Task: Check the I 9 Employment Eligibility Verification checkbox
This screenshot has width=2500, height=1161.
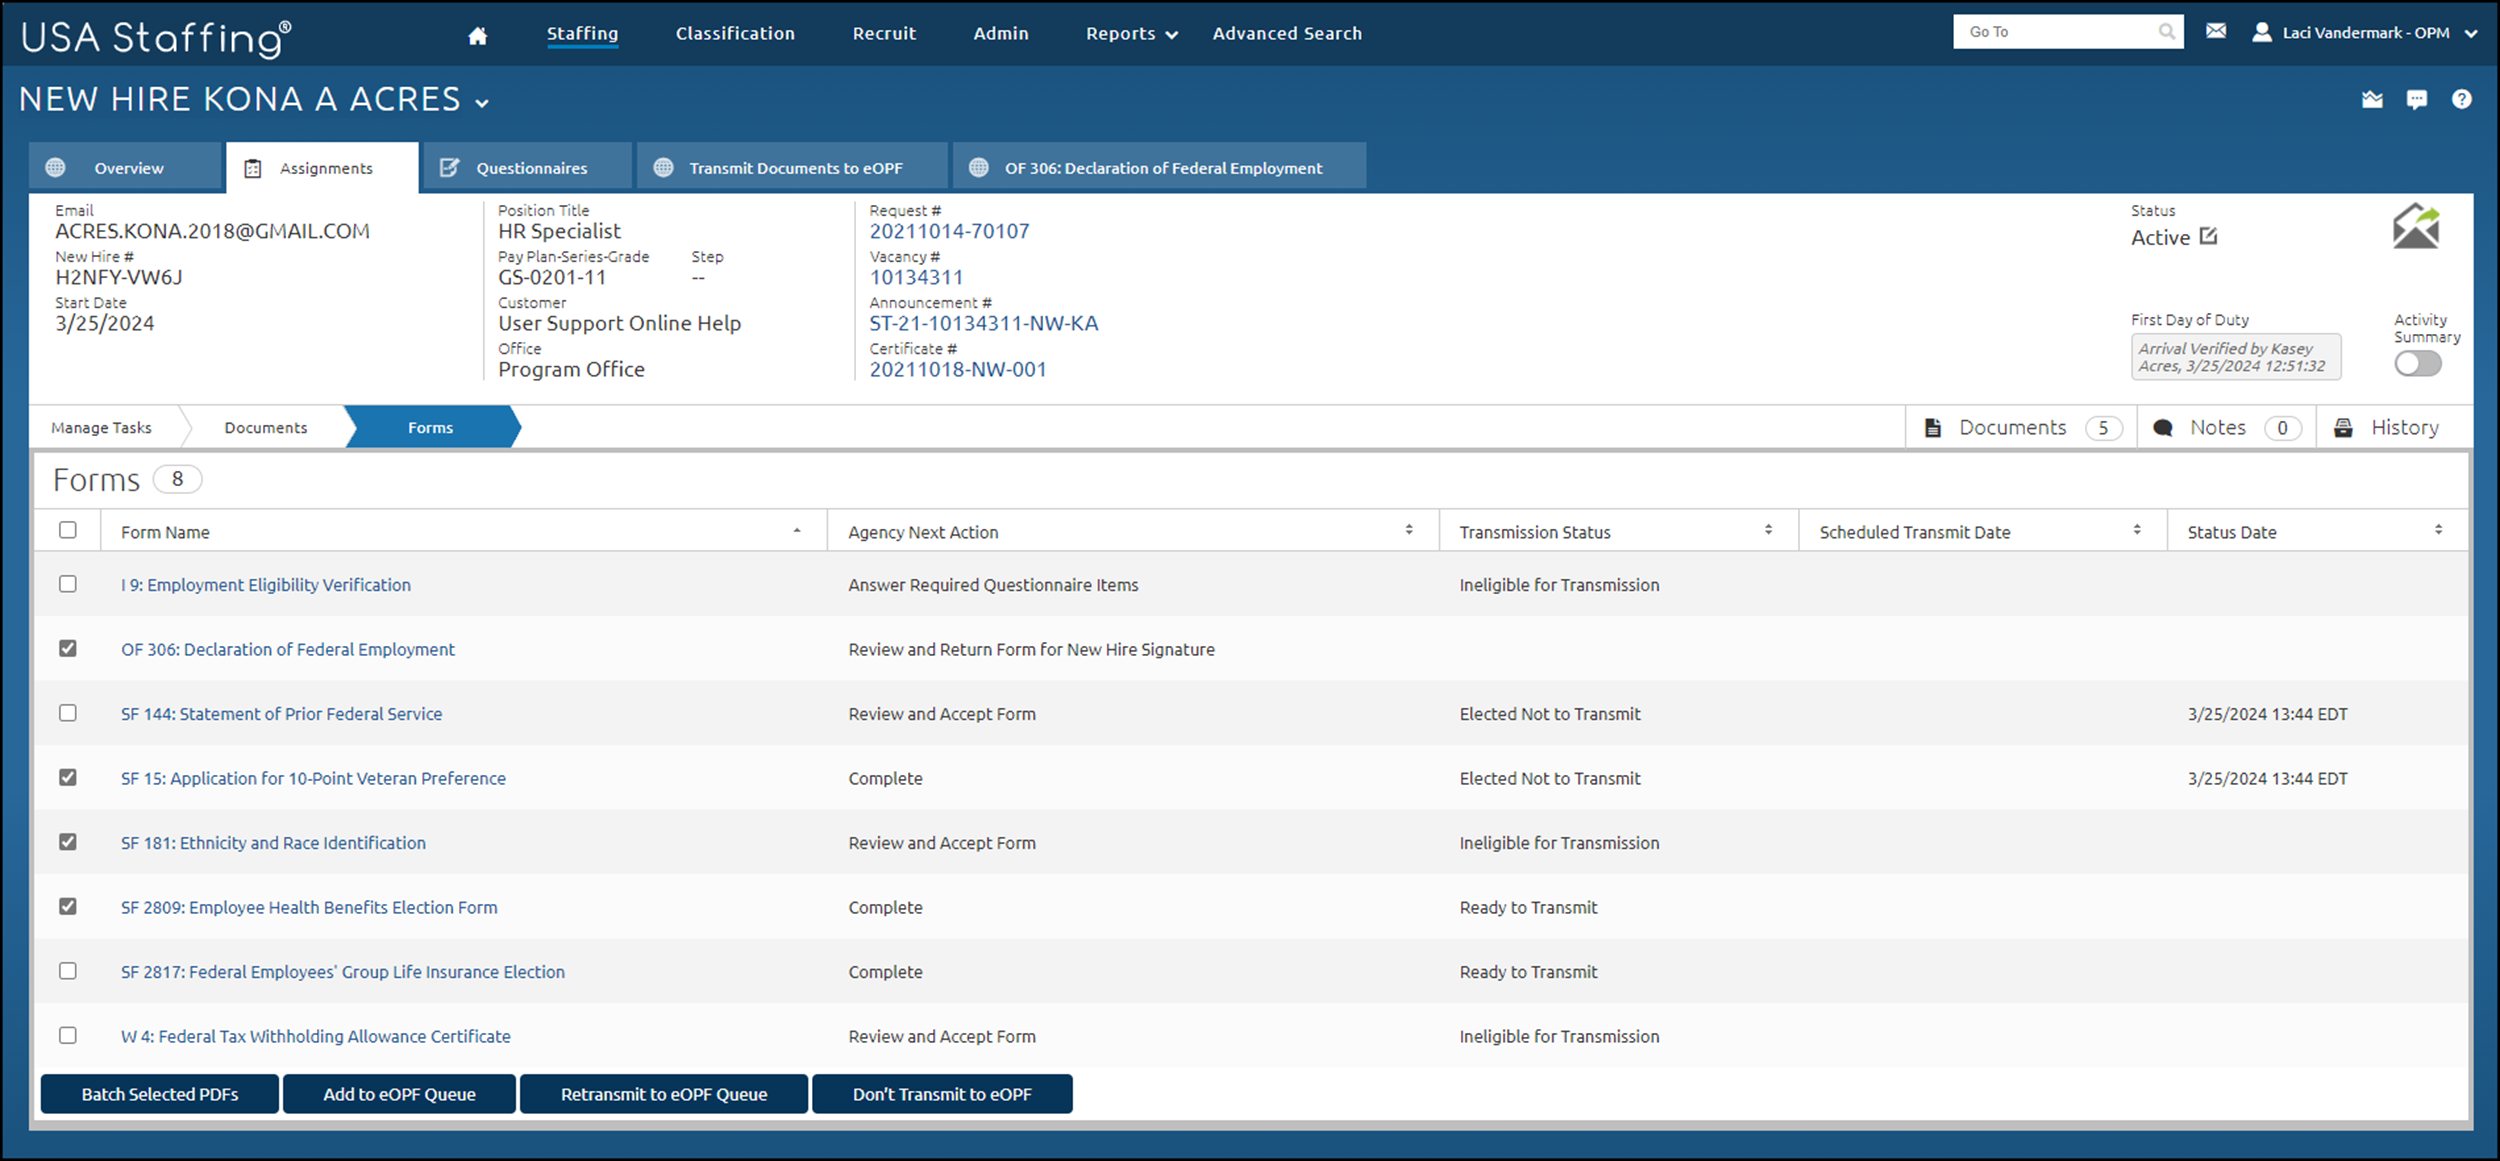Action: point(67,584)
